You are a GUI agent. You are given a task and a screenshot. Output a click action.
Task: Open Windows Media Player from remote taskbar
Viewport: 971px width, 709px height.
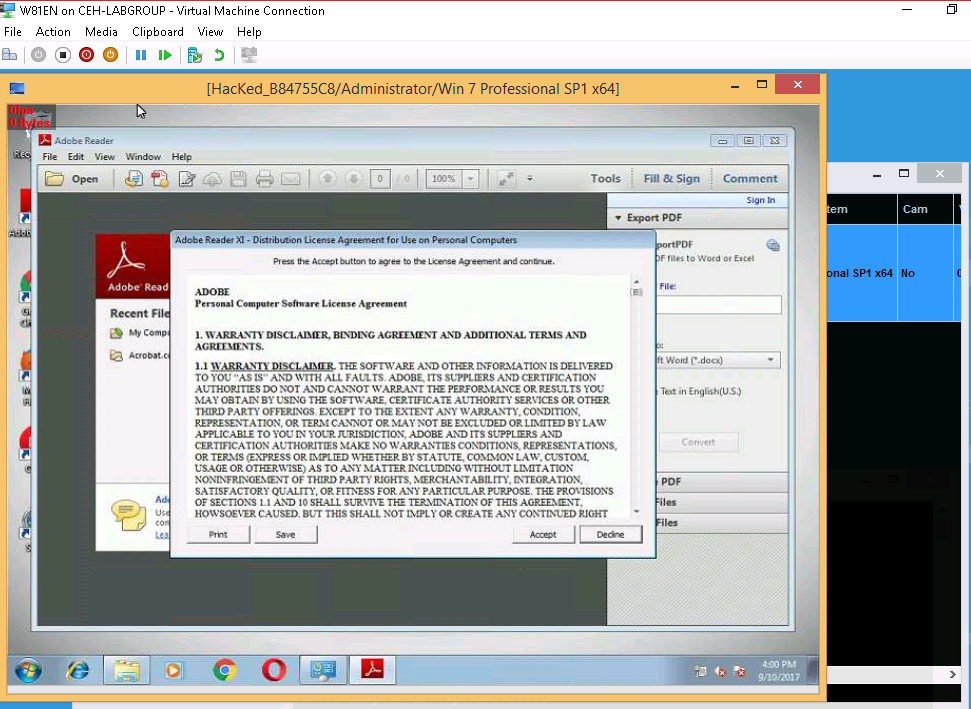point(174,670)
